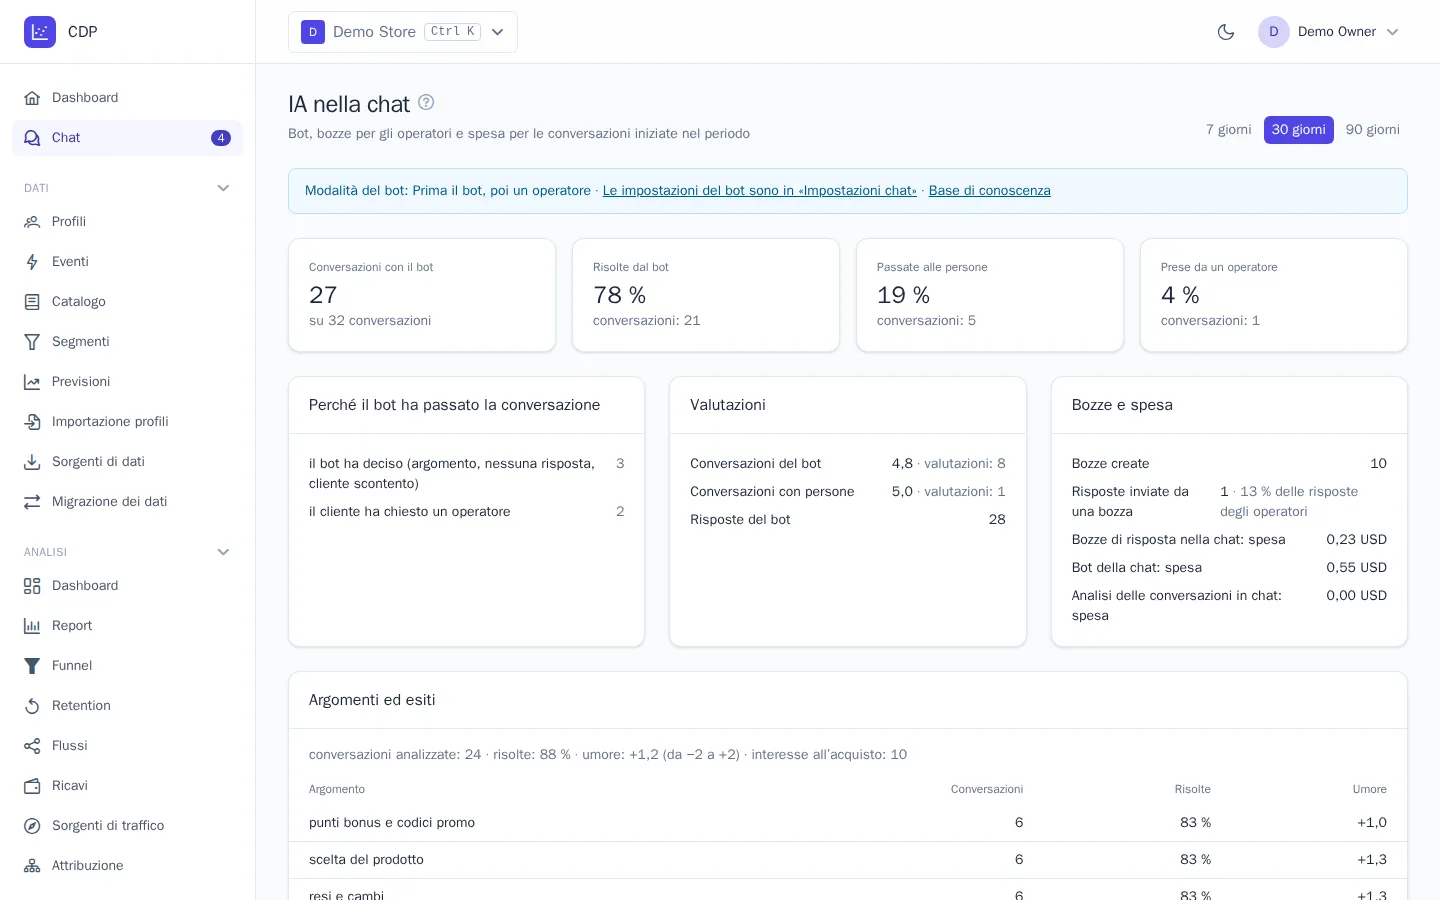Image resolution: width=1440 pixels, height=900 pixels.
Task: Collapse the ANALISI sidebar section
Action: click(x=224, y=552)
